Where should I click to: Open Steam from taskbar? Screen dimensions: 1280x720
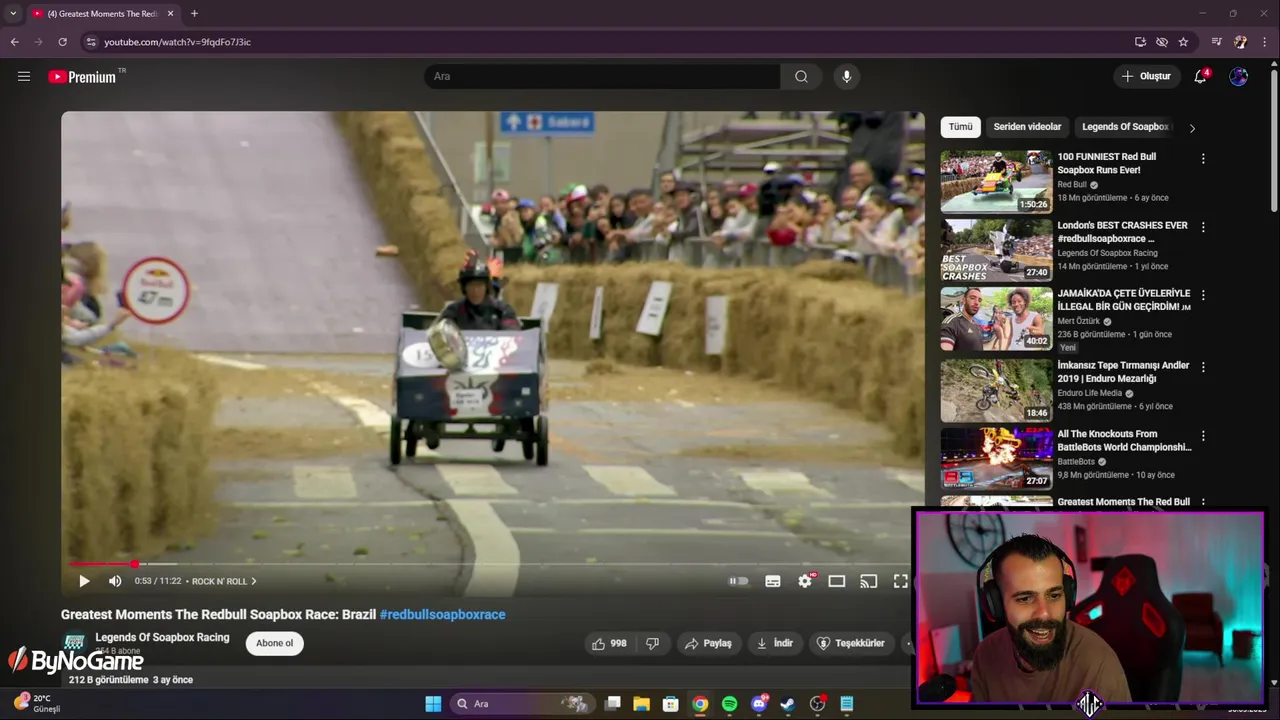tap(788, 704)
